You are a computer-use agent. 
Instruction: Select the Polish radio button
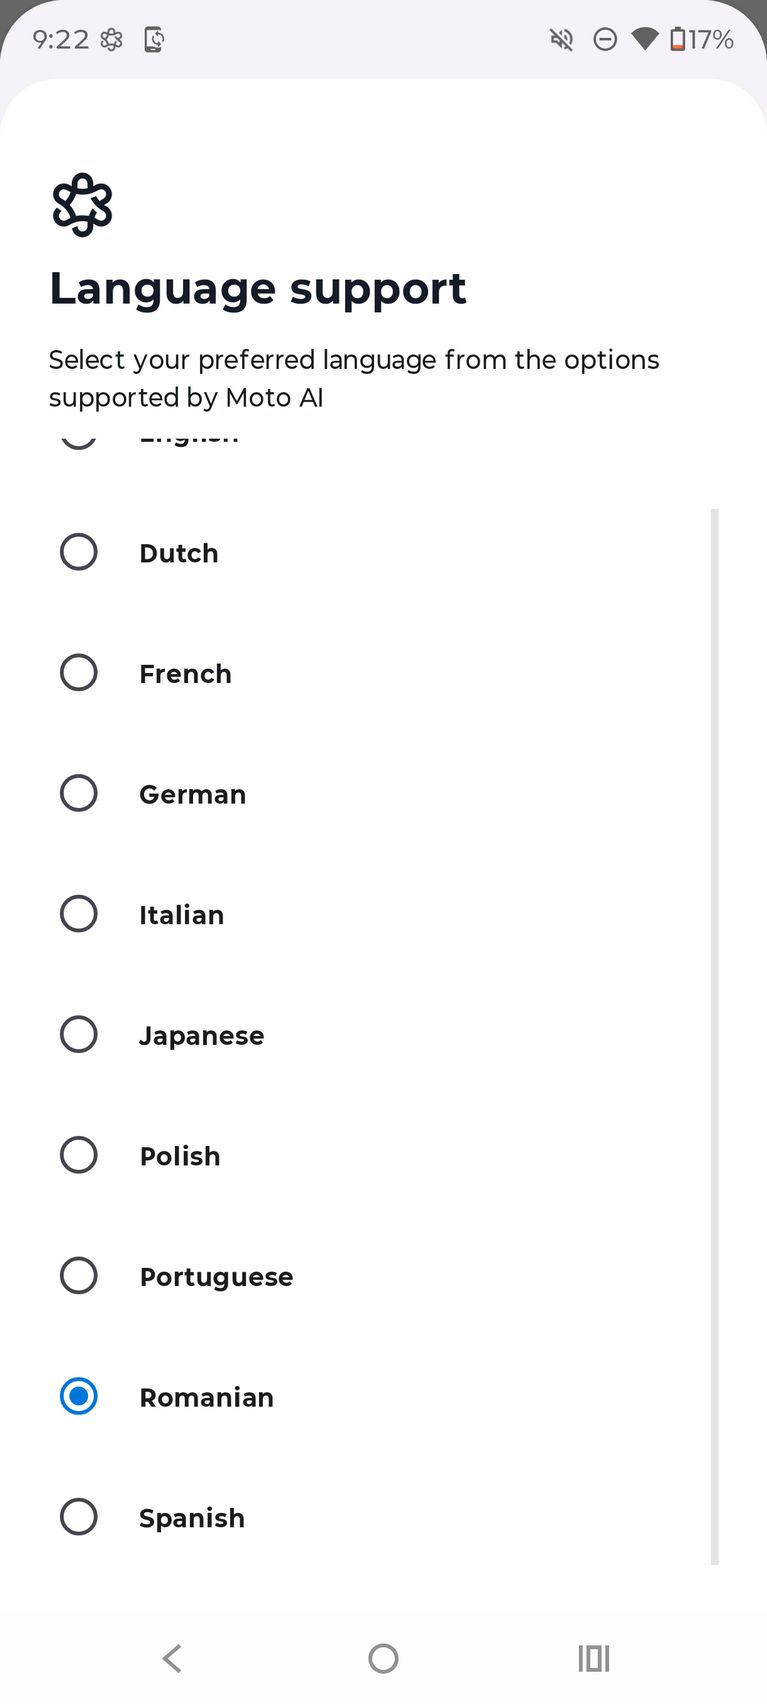point(79,1155)
